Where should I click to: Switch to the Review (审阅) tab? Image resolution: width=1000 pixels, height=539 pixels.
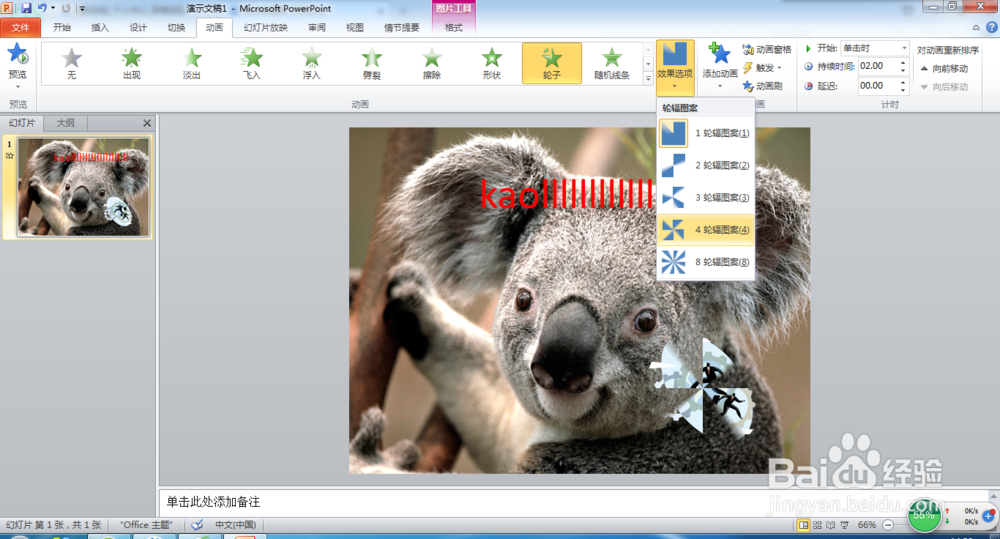point(317,27)
